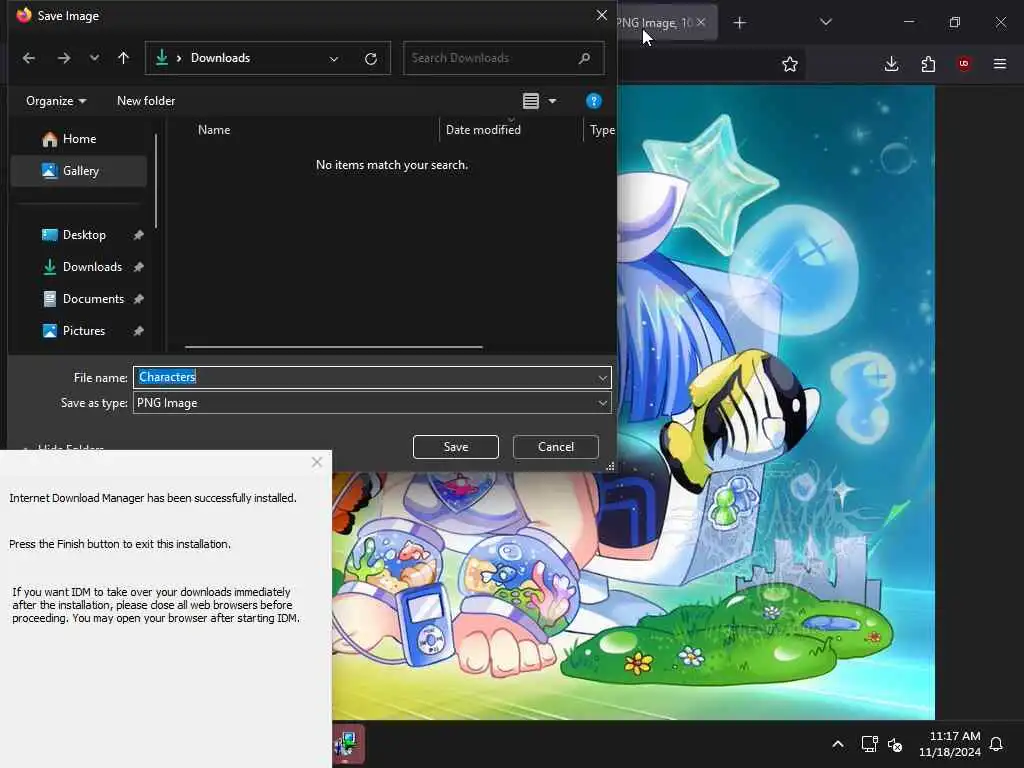Open the notifications bell icon
This screenshot has width=1024, height=768.
(997, 744)
